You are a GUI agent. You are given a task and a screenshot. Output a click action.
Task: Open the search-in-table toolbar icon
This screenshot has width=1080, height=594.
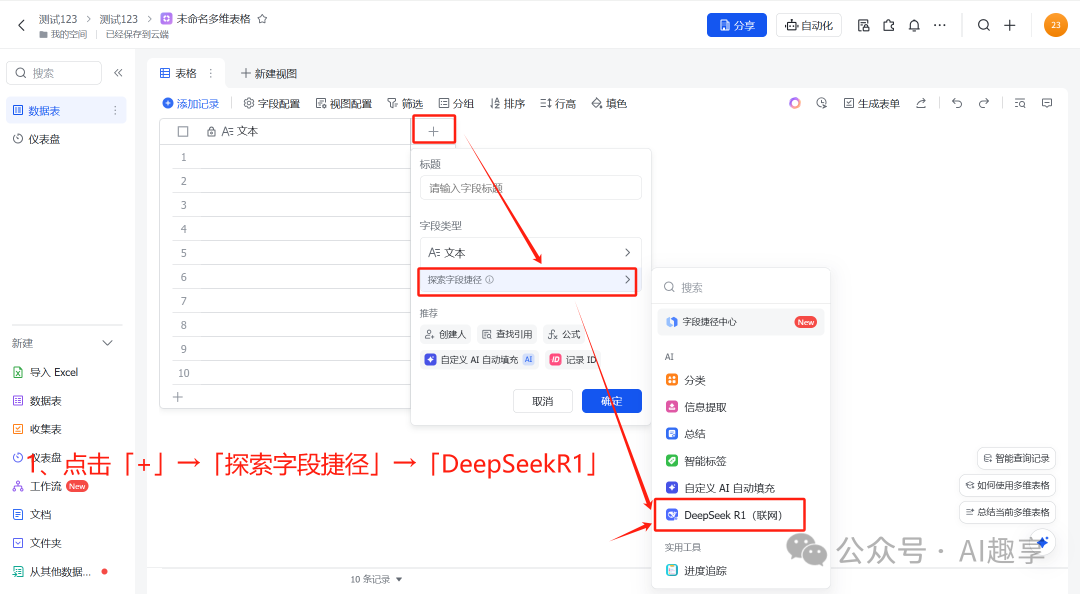[x=1020, y=103]
